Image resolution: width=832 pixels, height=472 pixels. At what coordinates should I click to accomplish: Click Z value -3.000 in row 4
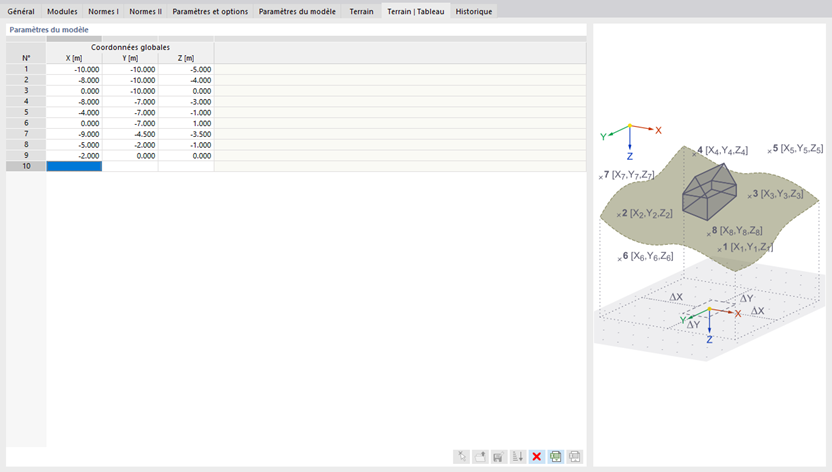(x=186, y=102)
